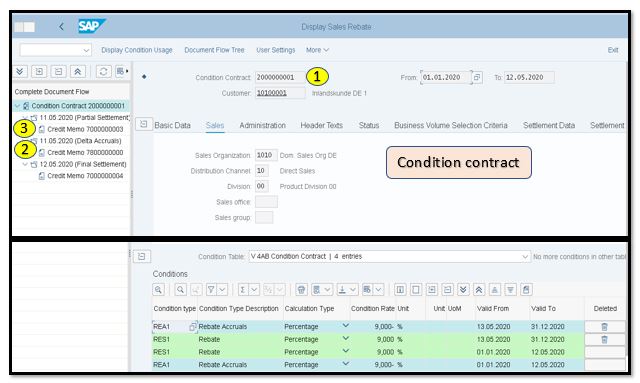
Task: Open Calculation Type dropdown of RES1 row starting 13.05.2020
Action: pos(346,338)
